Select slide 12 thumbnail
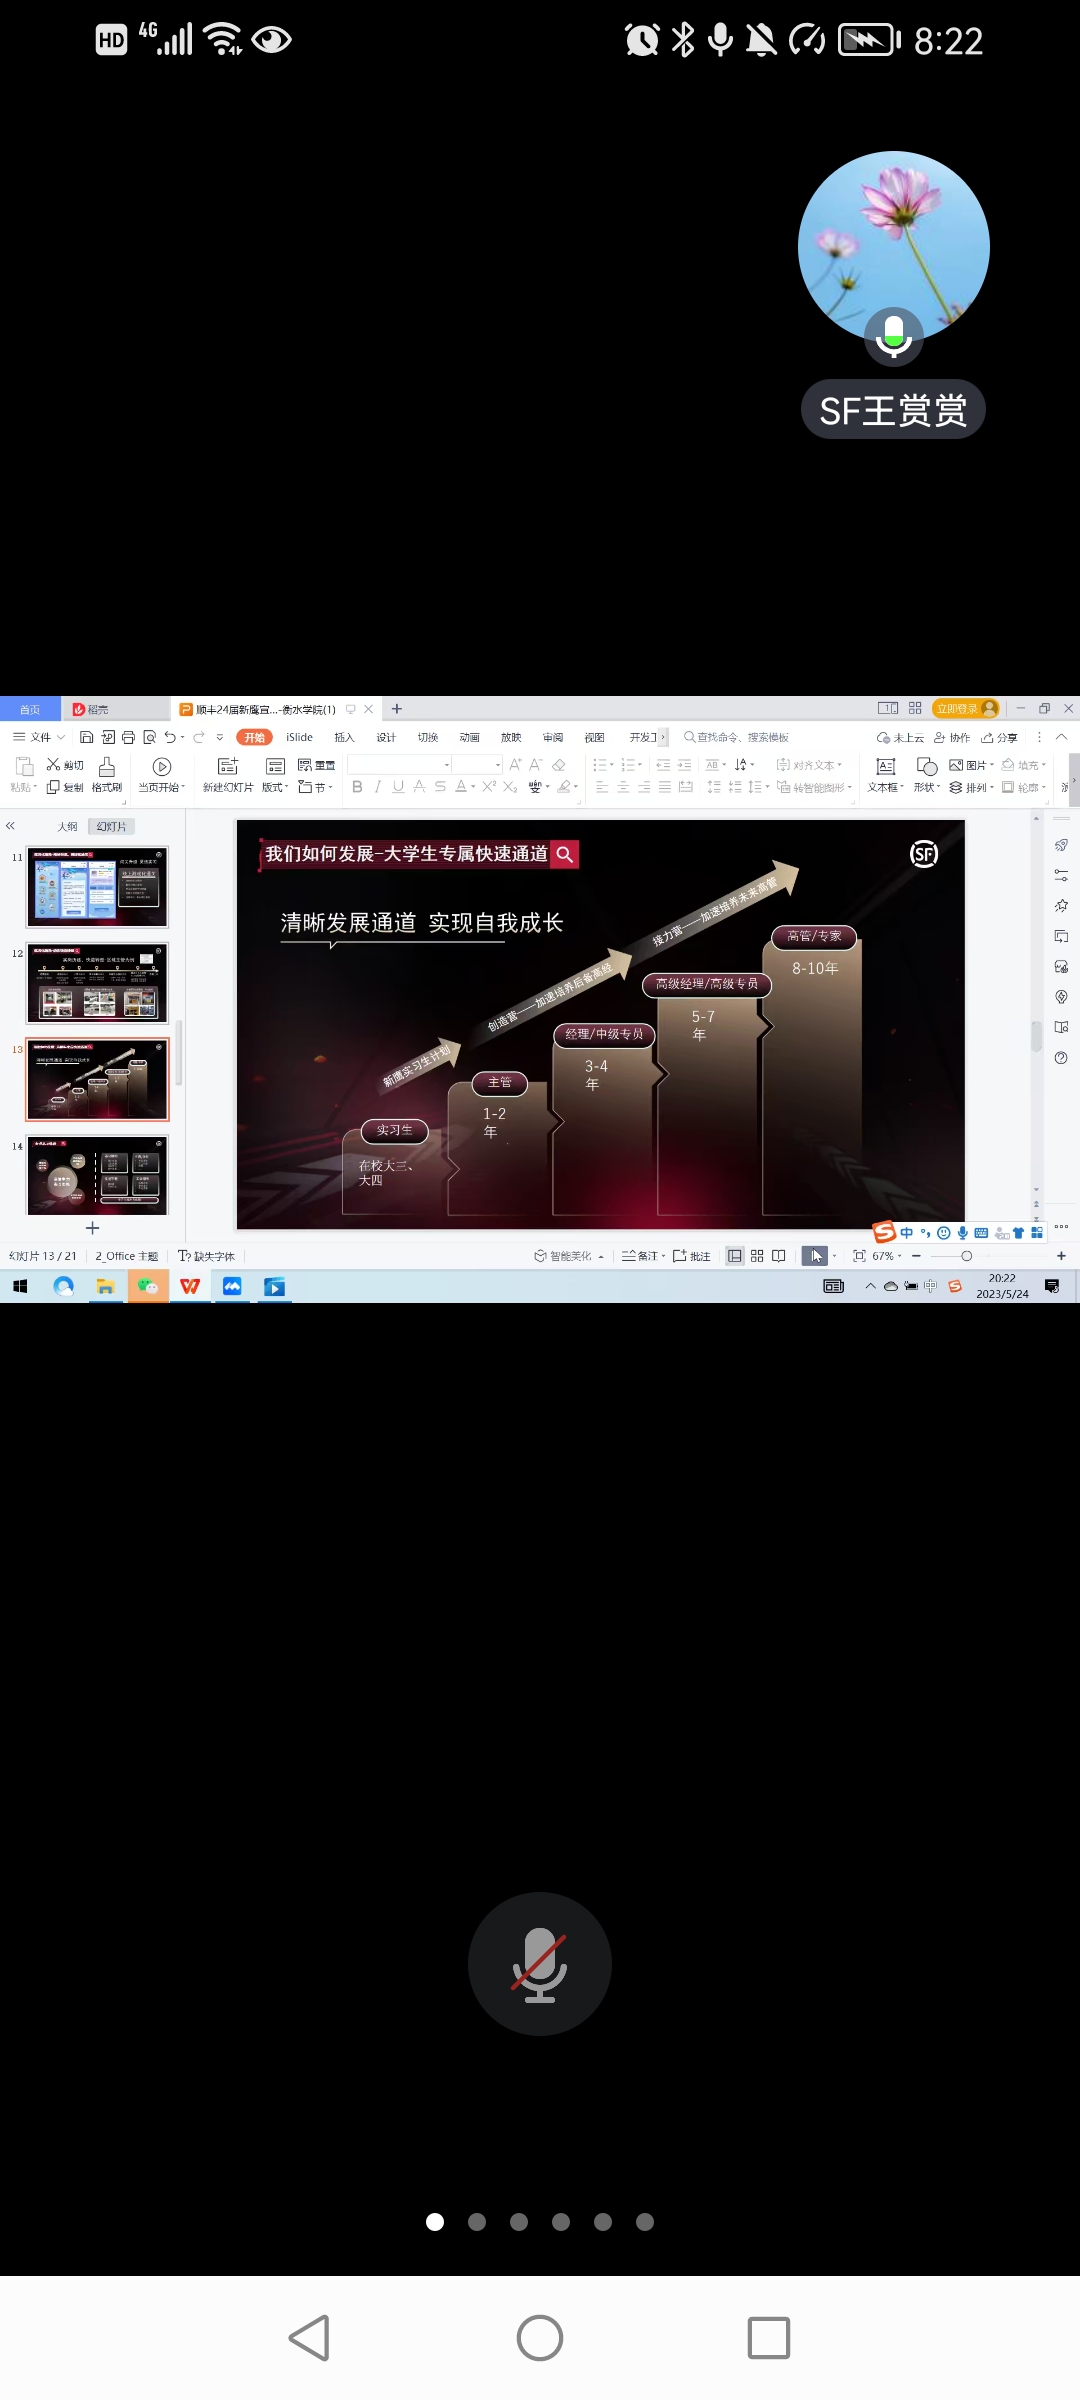1080x2400 pixels. pyautogui.click(x=97, y=983)
